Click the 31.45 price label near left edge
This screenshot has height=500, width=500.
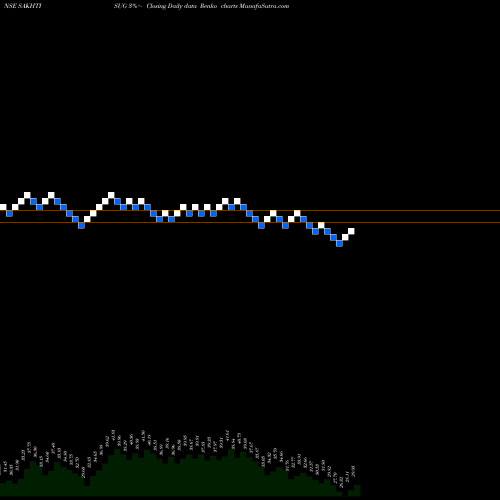[x=5, y=467]
